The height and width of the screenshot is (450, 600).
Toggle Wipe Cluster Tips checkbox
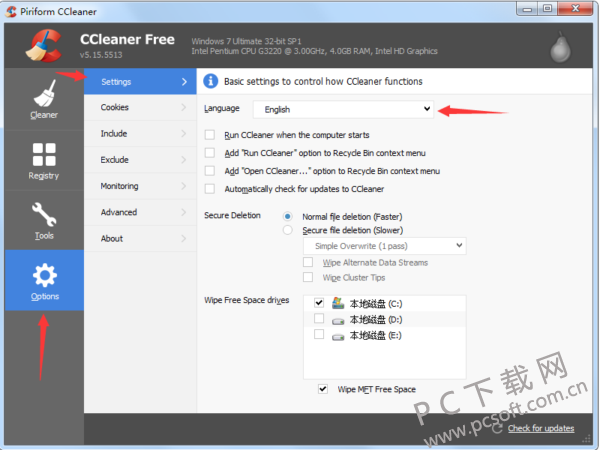(x=308, y=277)
